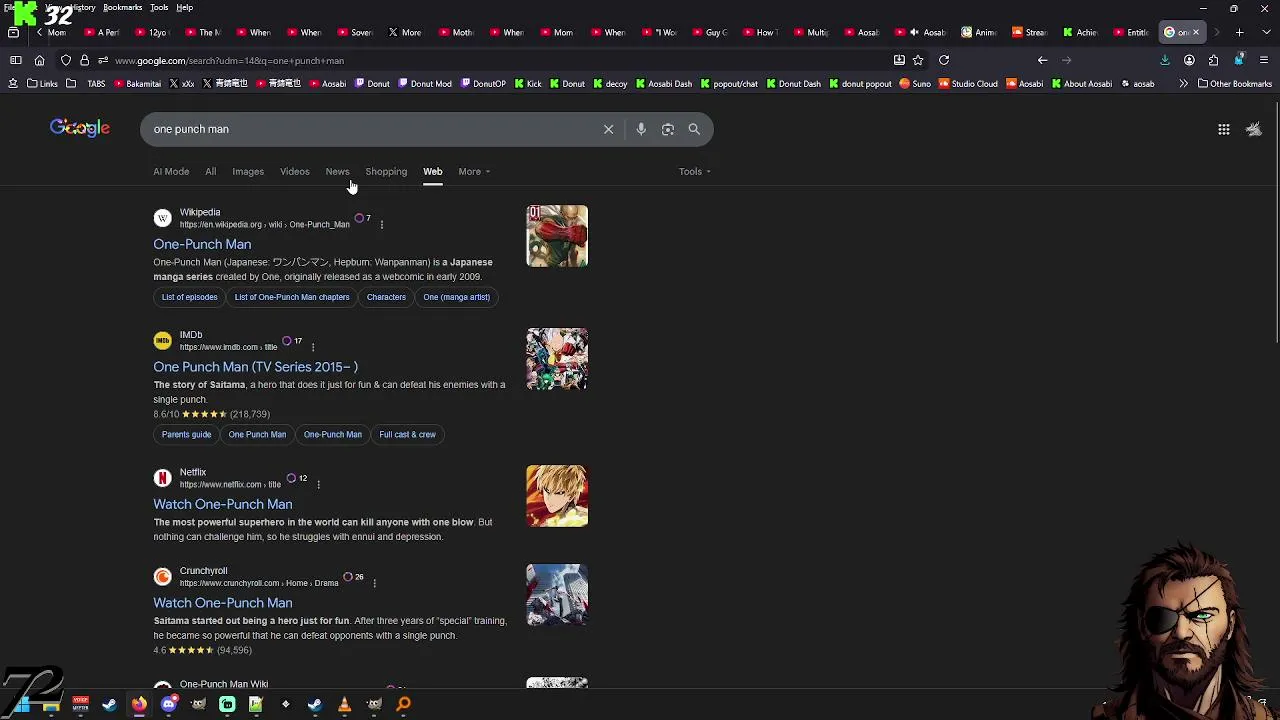Open the extensions puzzle icon
The height and width of the screenshot is (720, 1280).
point(1213,60)
